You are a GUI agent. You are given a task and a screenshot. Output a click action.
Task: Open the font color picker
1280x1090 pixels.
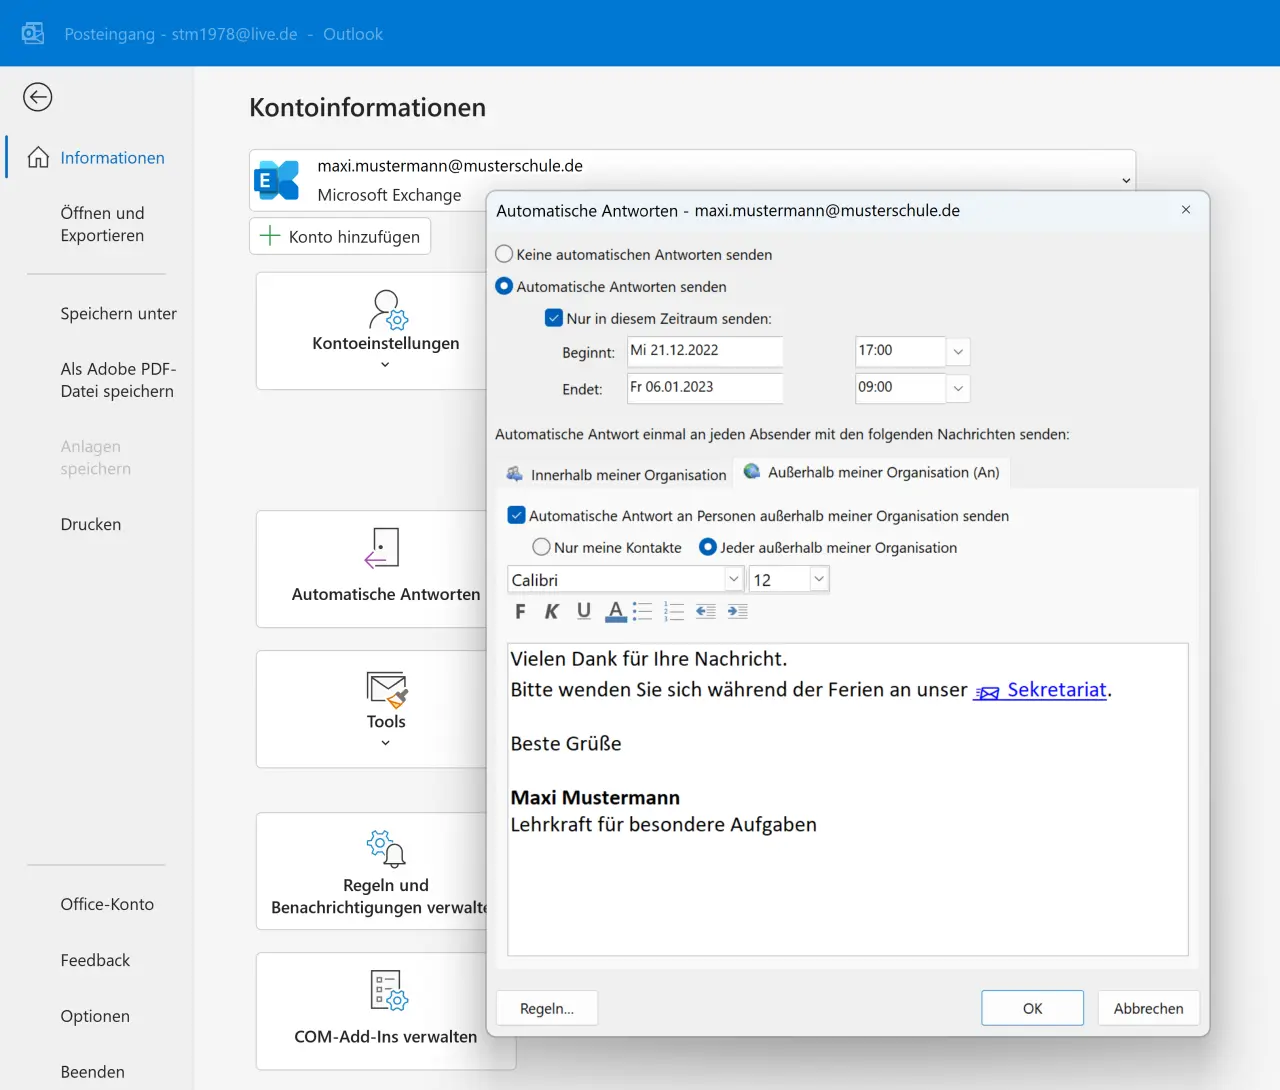point(616,611)
